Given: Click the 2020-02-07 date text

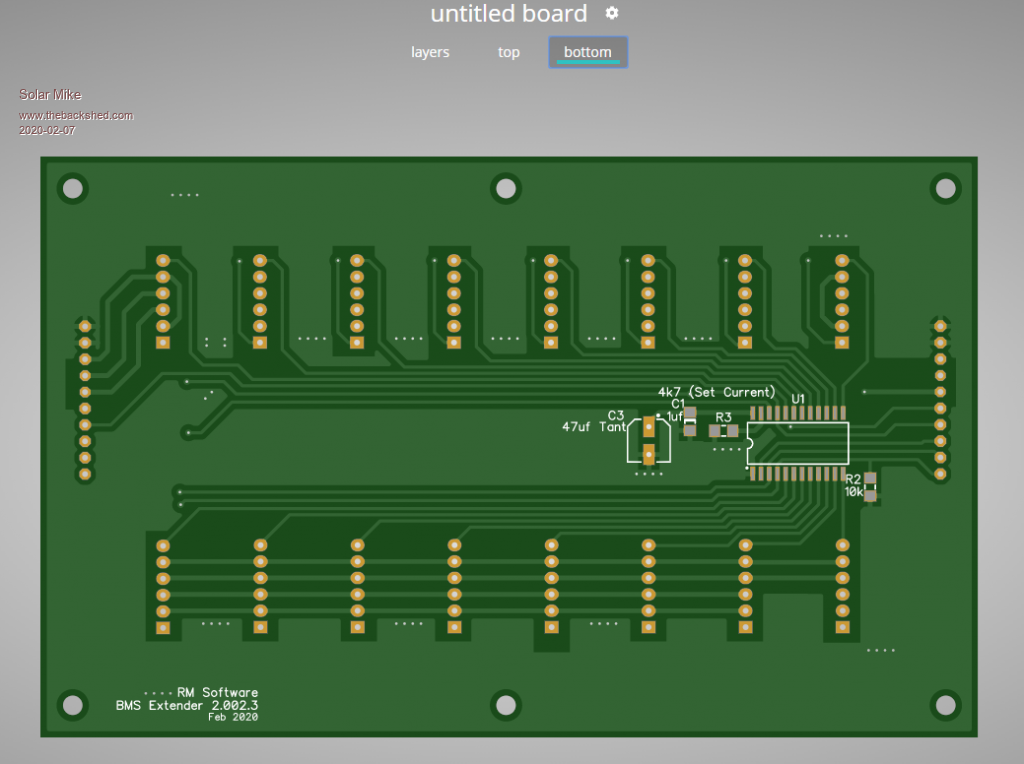Looking at the screenshot, I should pyautogui.click(x=47, y=130).
